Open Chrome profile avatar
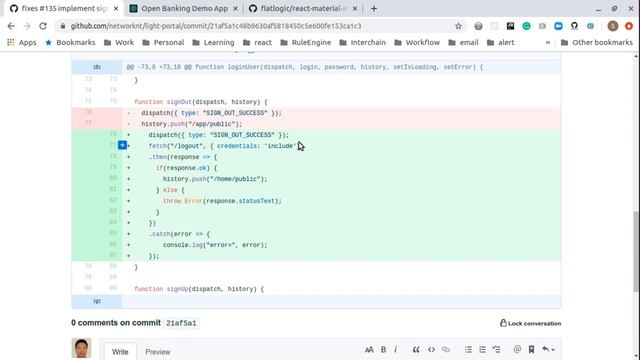This screenshot has width=640, height=360. click(x=613, y=26)
